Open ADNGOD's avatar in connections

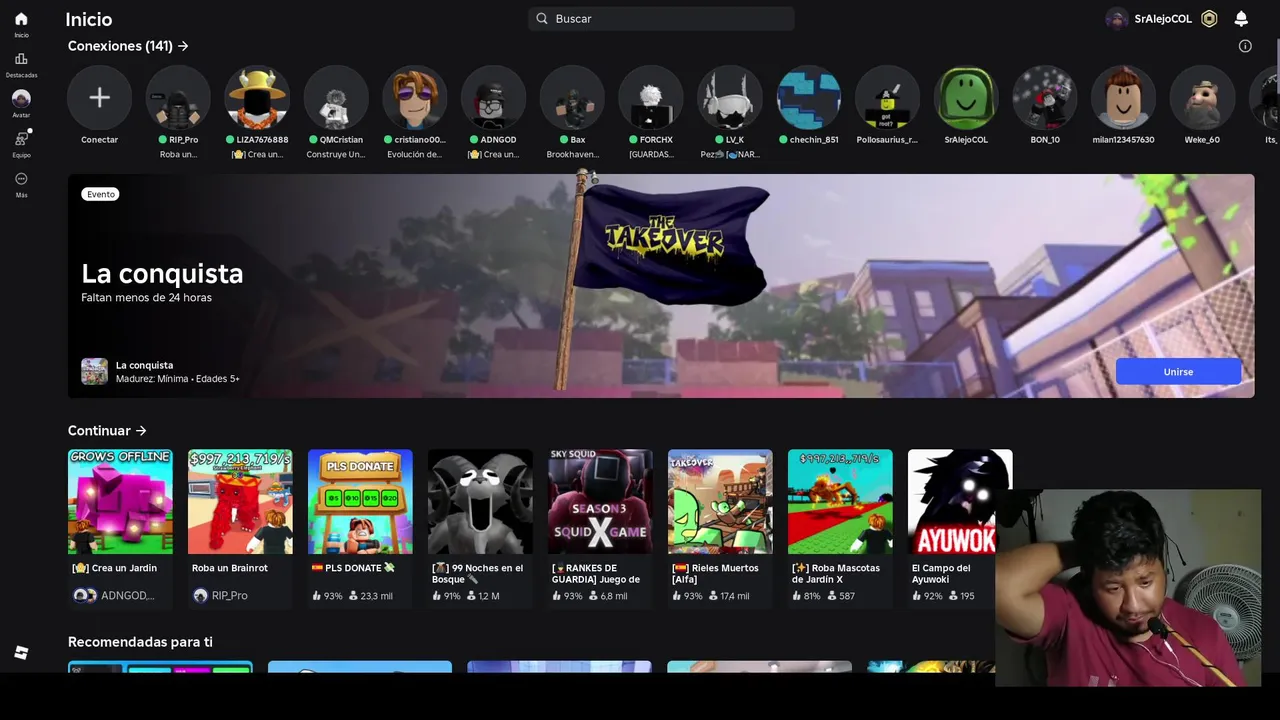point(493,97)
